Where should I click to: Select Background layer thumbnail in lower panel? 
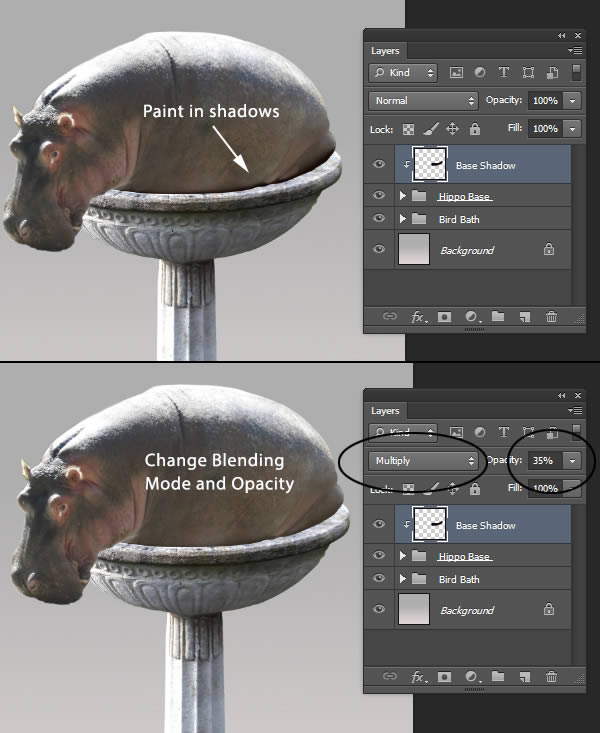(414, 610)
